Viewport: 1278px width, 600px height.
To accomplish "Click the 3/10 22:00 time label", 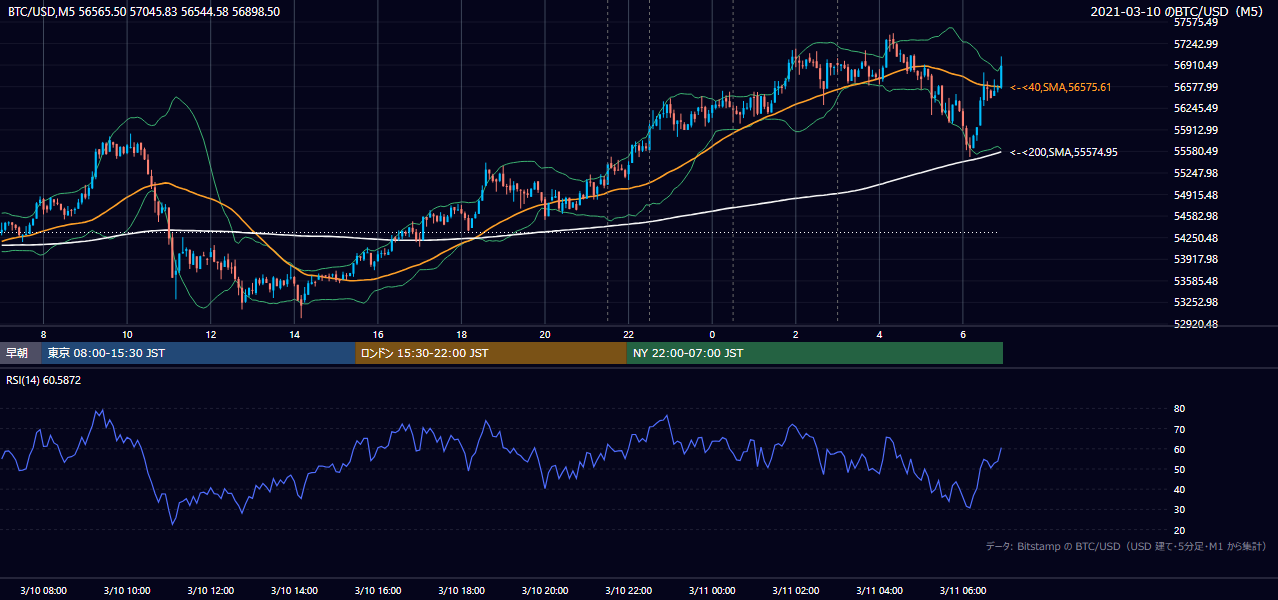I will tap(629, 590).
